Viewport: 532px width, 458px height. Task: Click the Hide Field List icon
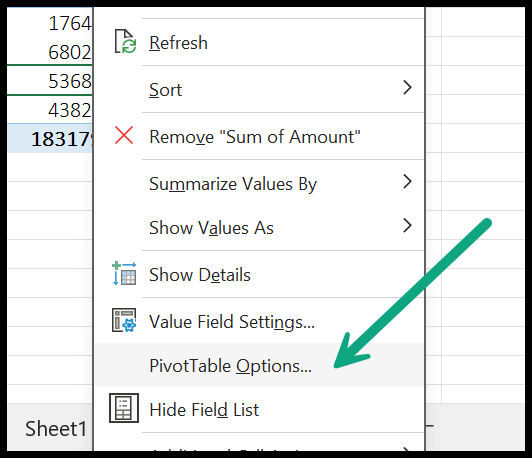point(124,408)
